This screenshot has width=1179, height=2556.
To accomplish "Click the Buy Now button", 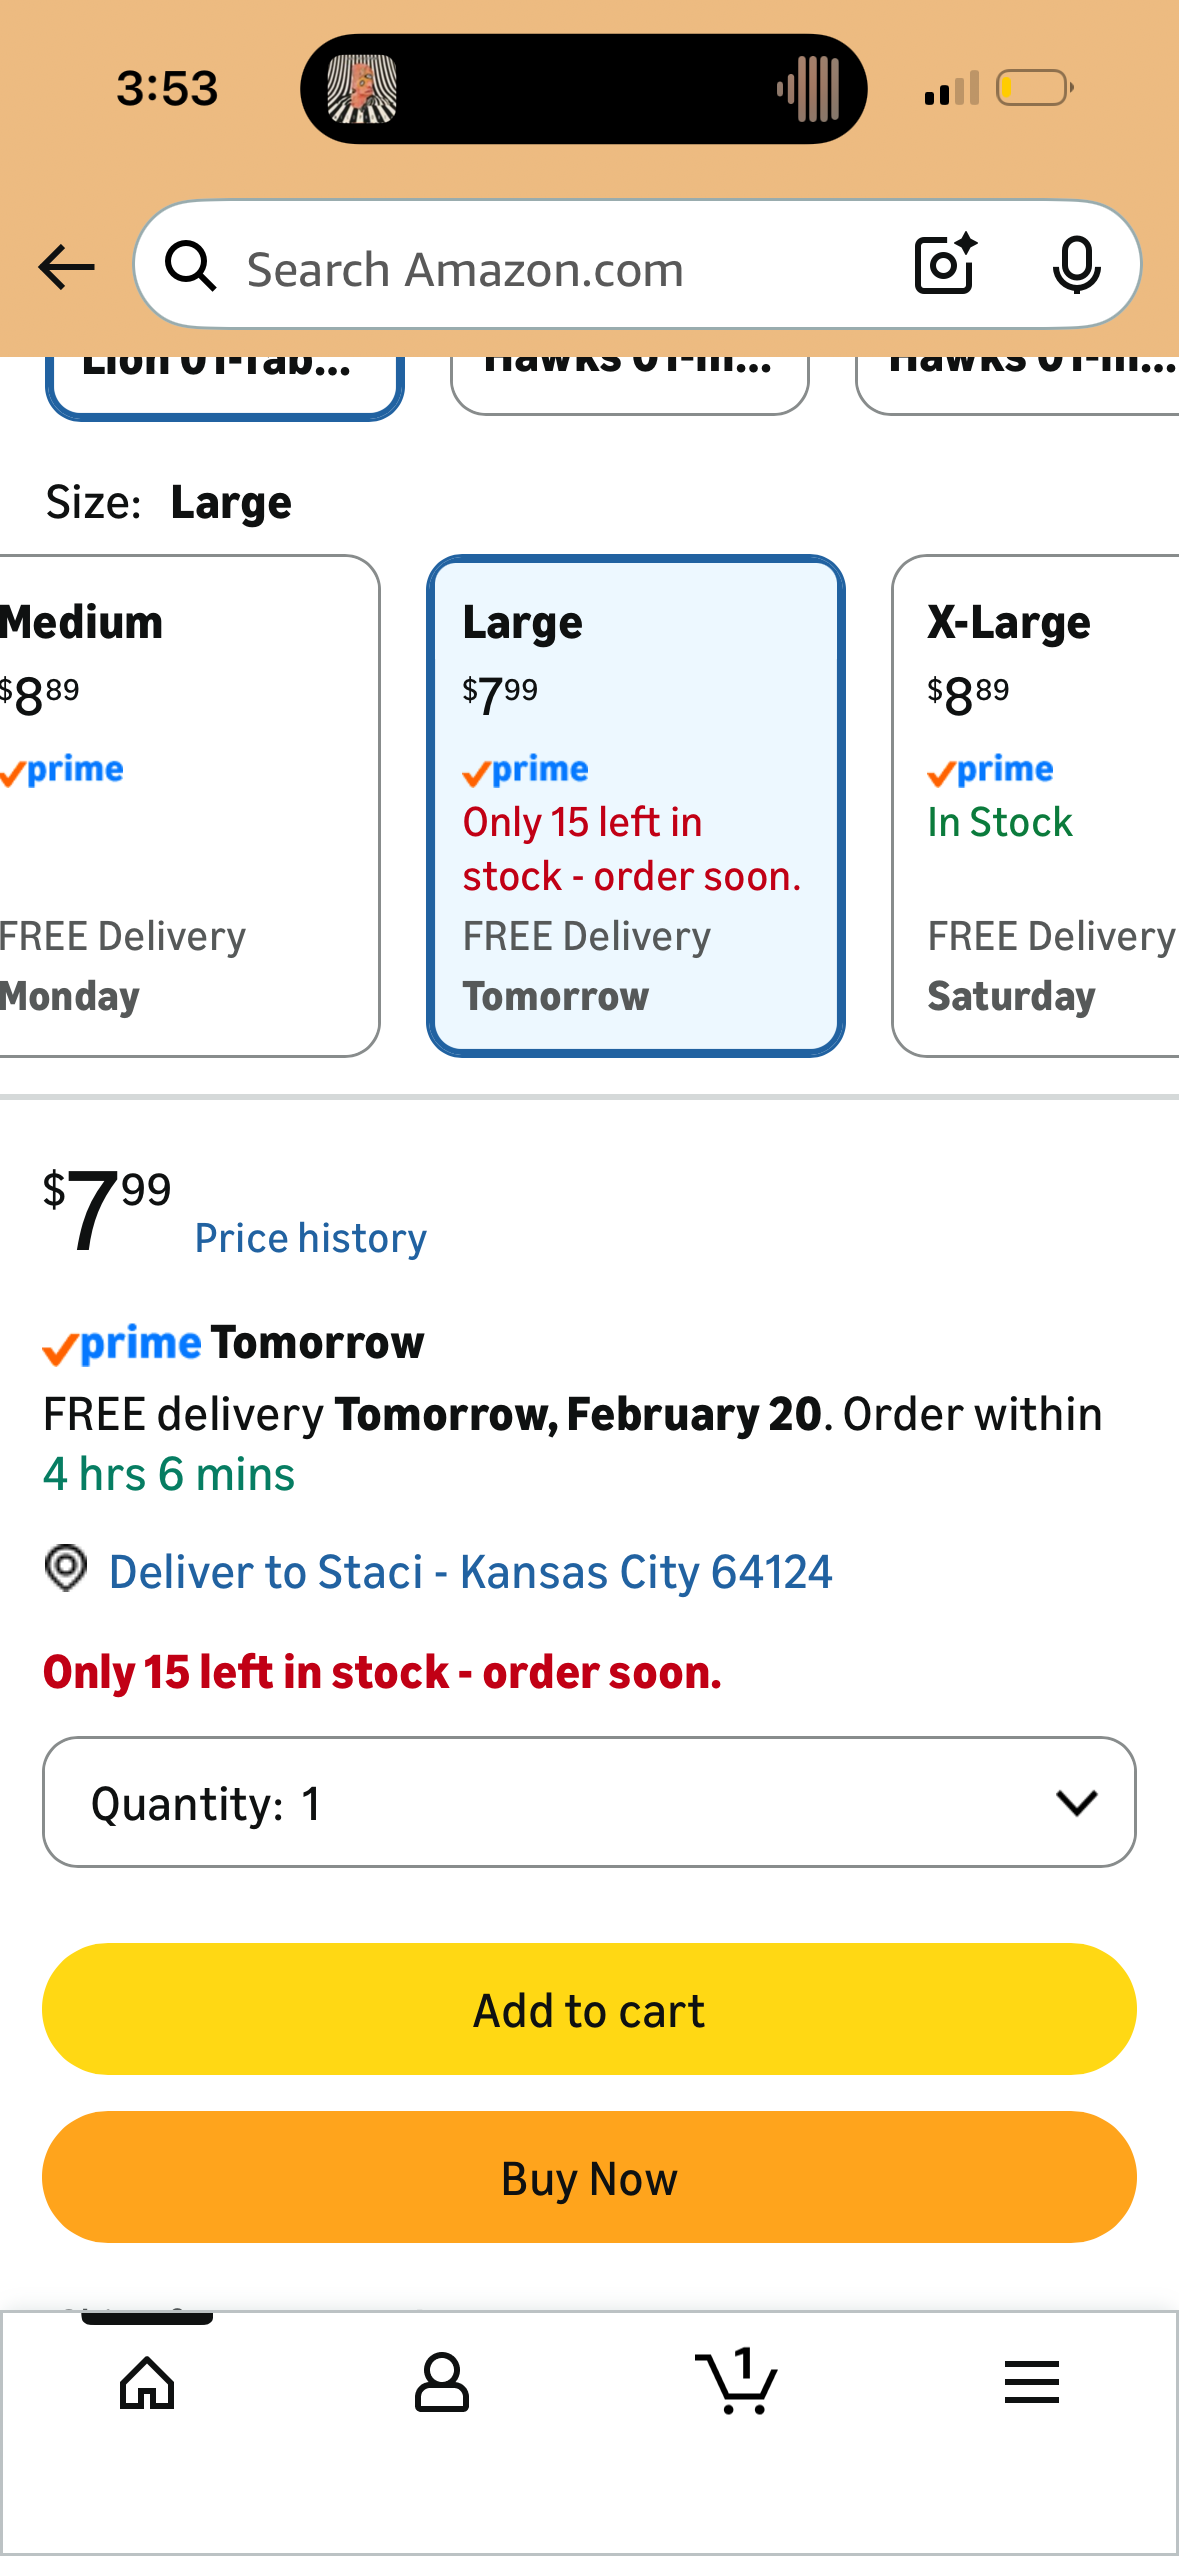I will pyautogui.click(x=589, y=2177).
